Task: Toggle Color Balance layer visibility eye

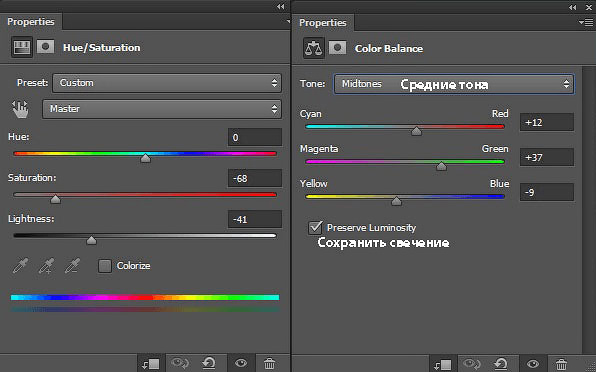Action: click(x=533, y=365)
